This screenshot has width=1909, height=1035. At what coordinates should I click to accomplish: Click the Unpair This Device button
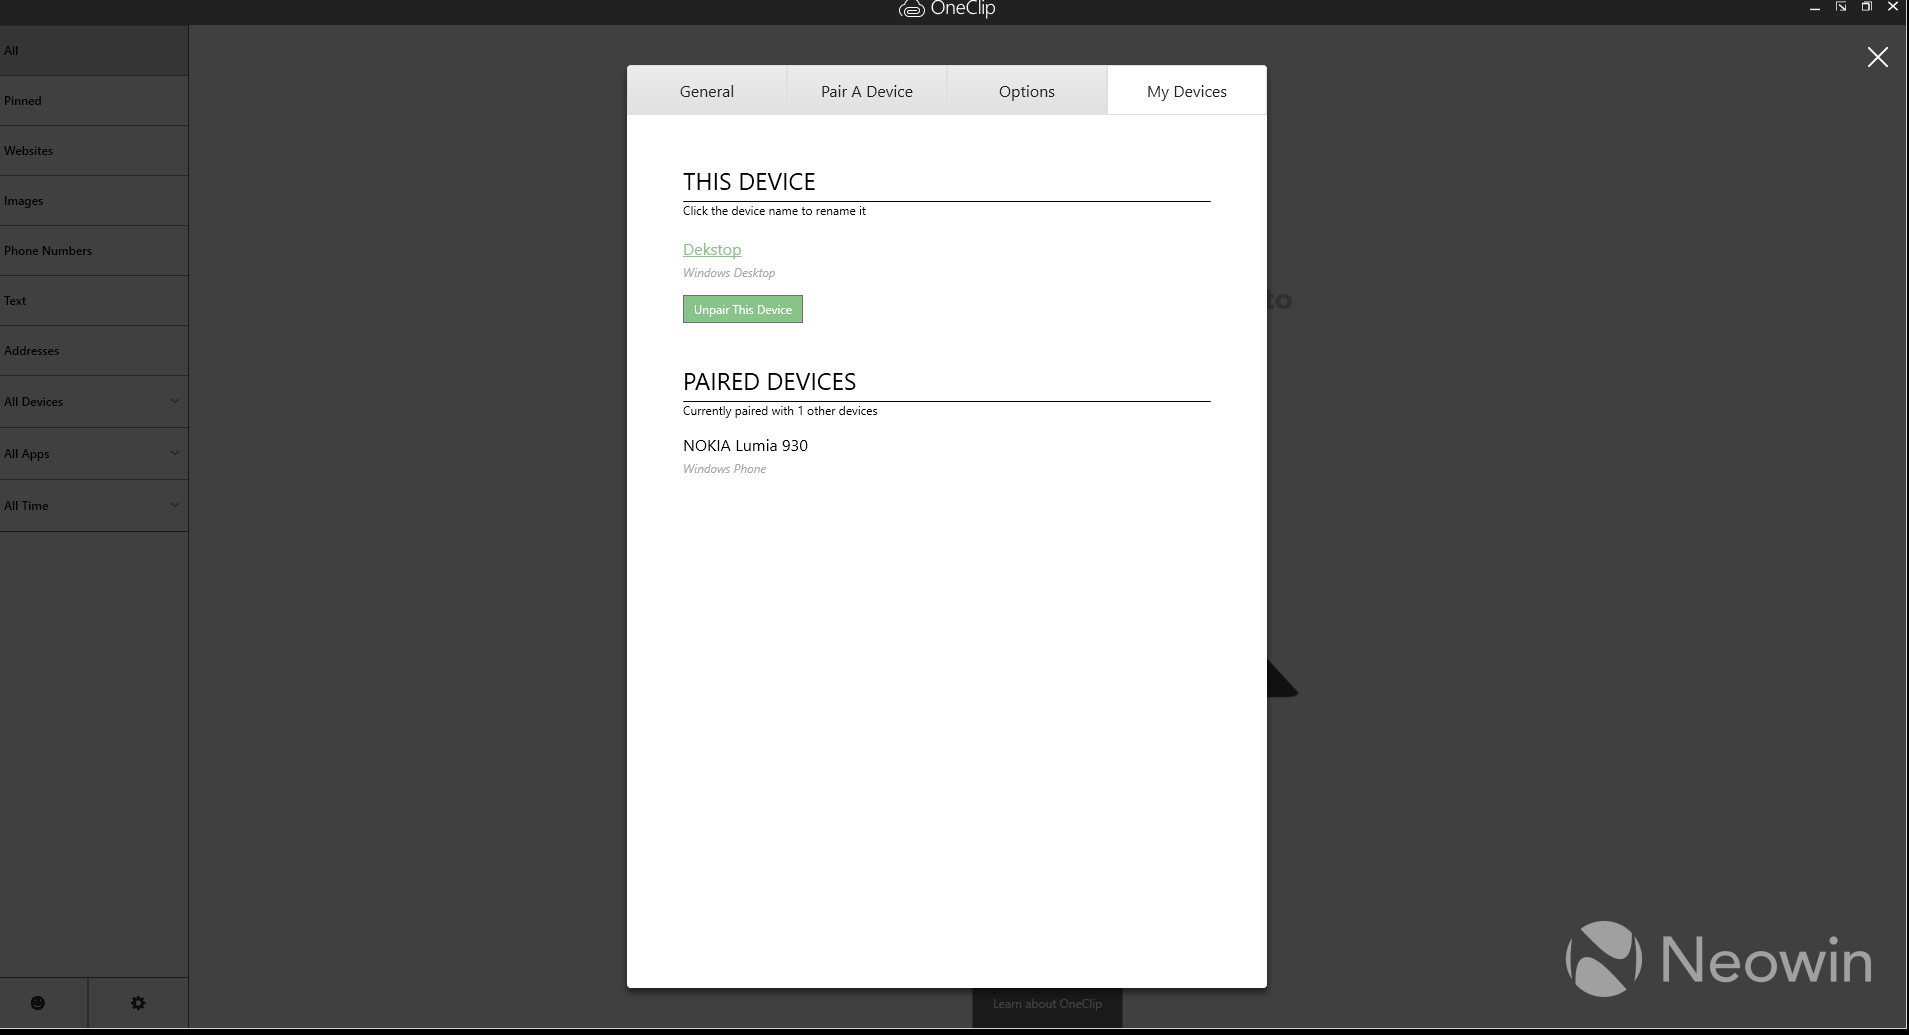(x=743, y=309)
